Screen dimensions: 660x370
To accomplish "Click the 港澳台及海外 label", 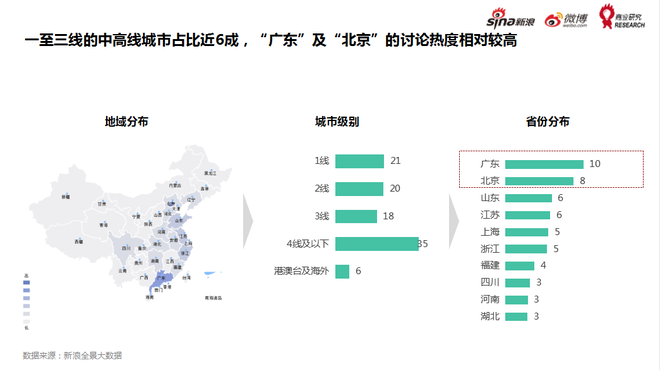I will pyautogui.click(x=301, y=271).
